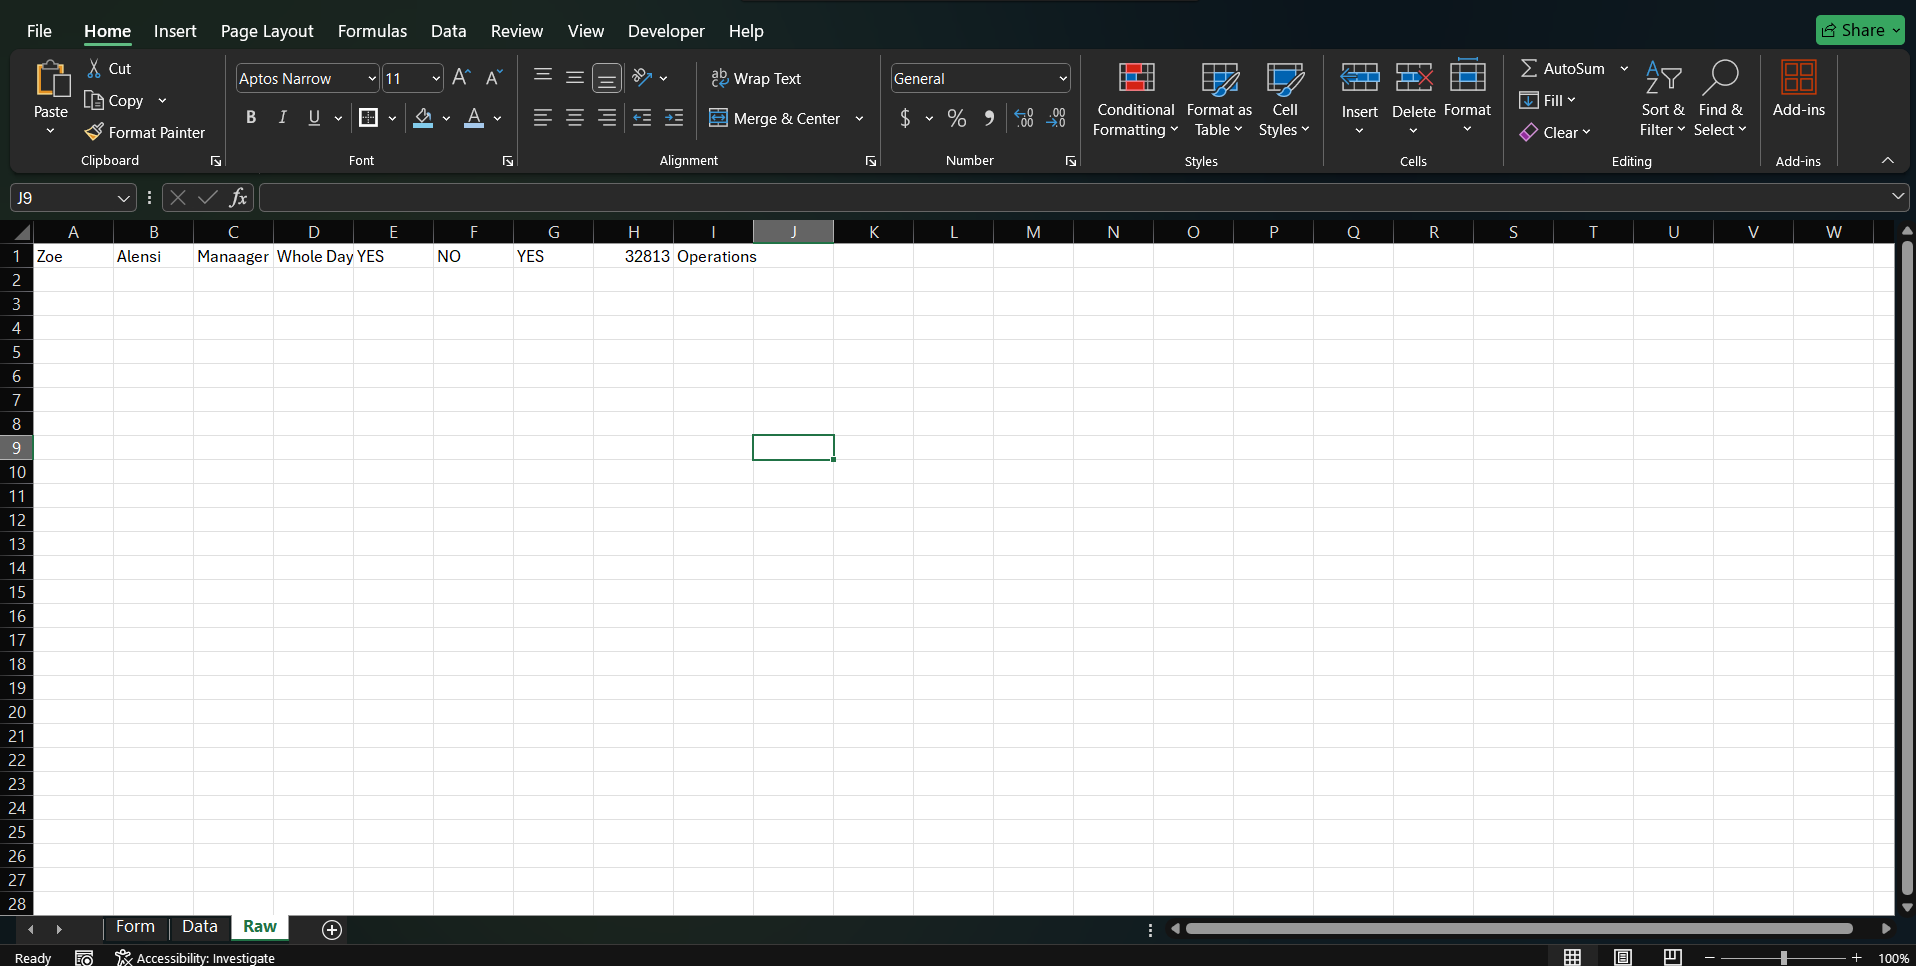This screenshot has width=1916, height=966.
Task: Click the AutoSum button
Action: [1562, 68]
